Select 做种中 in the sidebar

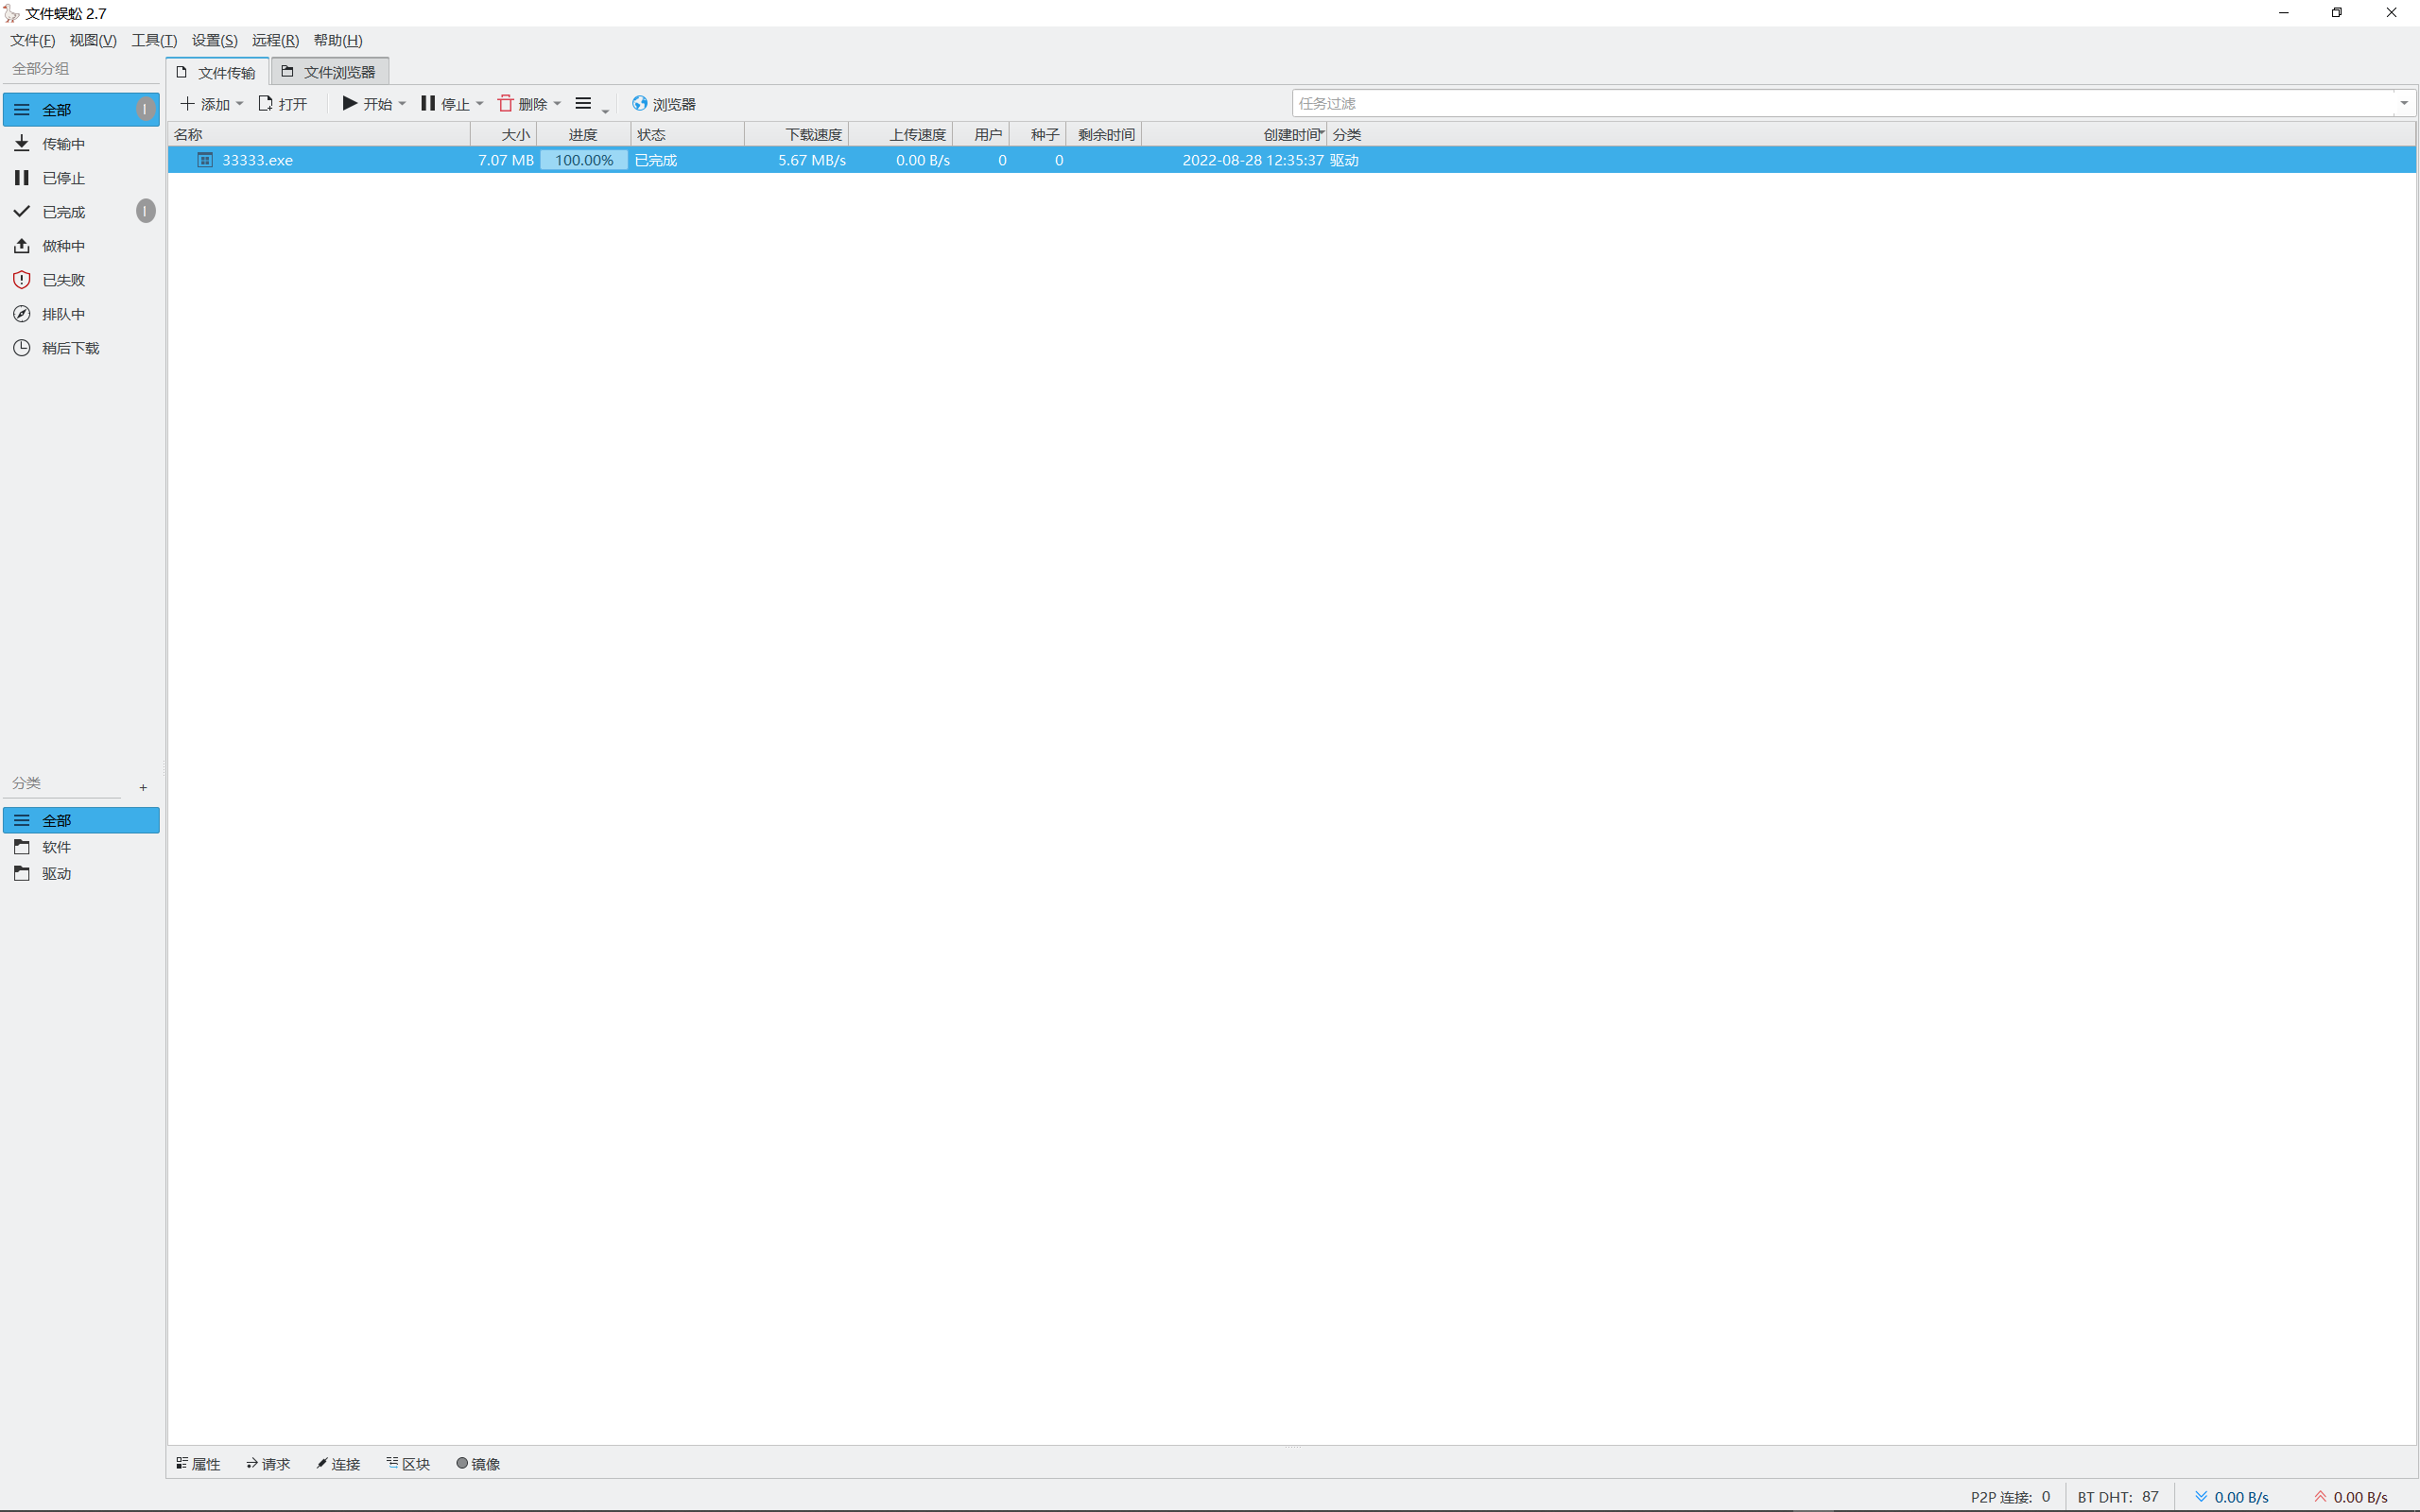click(x=81, y=246)
